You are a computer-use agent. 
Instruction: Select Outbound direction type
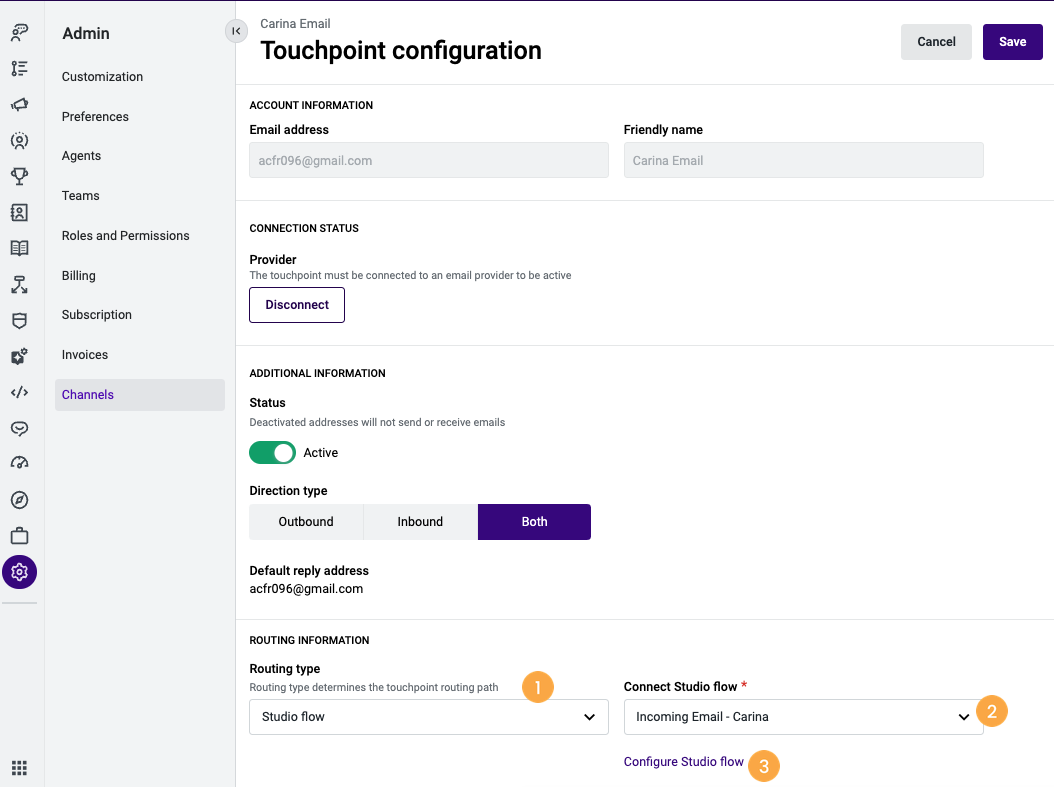306,522
